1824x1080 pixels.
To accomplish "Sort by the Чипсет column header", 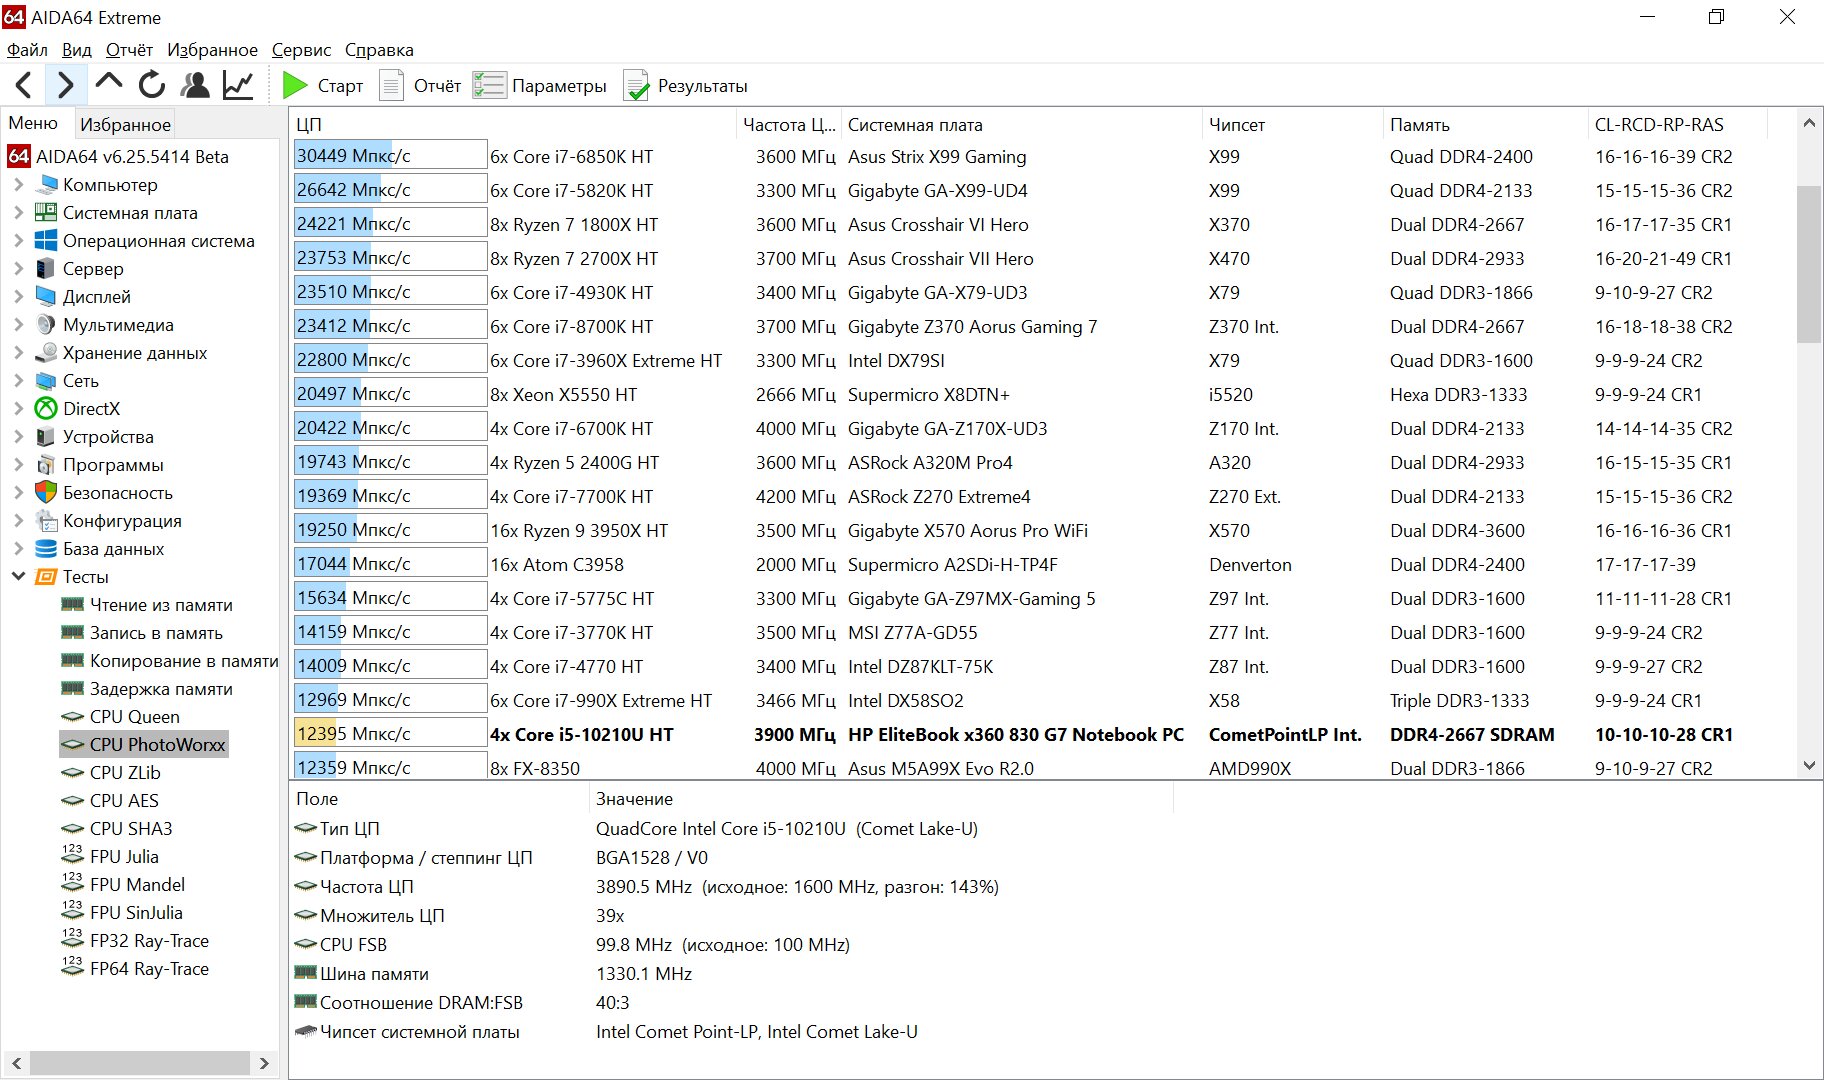I will (x=1292, y=125).
